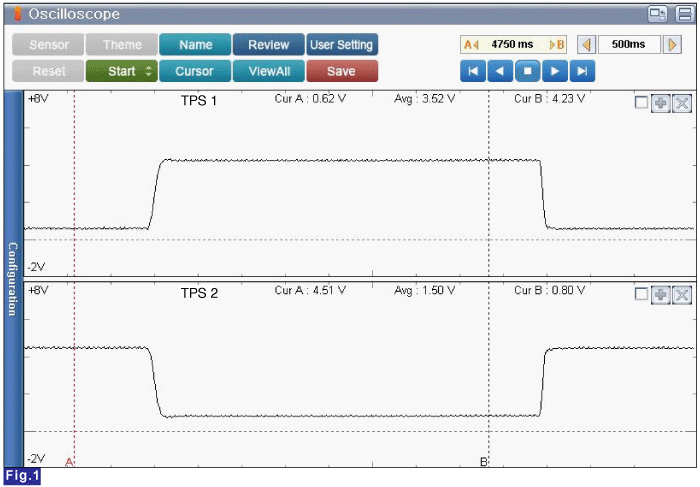This screenshot has height=487, width=700.
Task: Play the recording forward
Action: (x=555, y=71)
